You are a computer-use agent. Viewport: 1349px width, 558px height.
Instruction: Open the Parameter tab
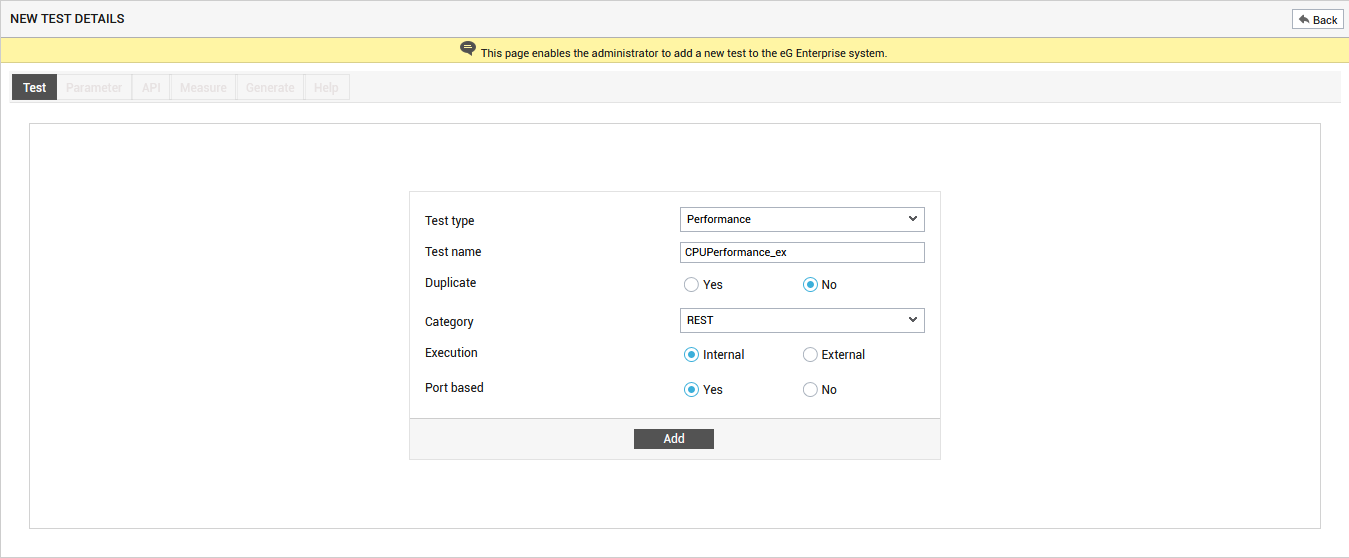pyautogui.click(x=94, y=88)
